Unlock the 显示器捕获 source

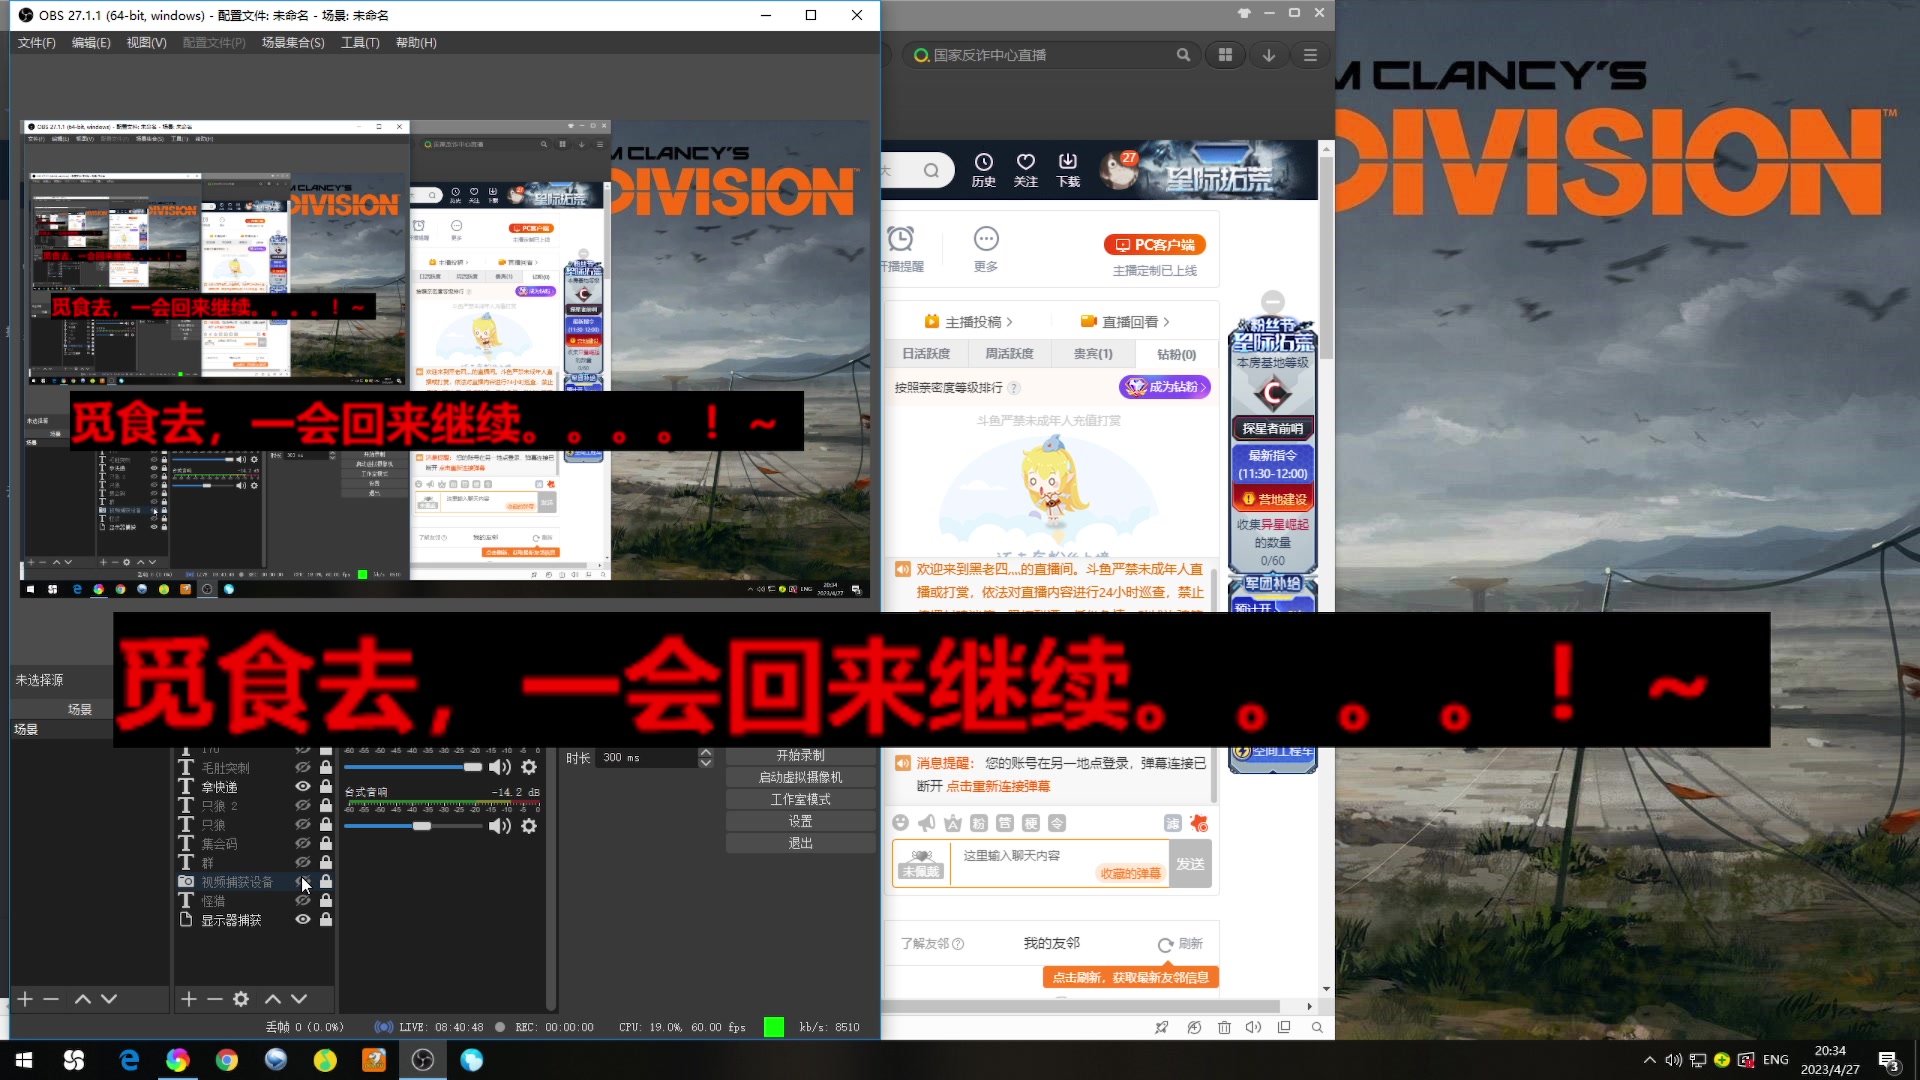(x=326, y=919)
